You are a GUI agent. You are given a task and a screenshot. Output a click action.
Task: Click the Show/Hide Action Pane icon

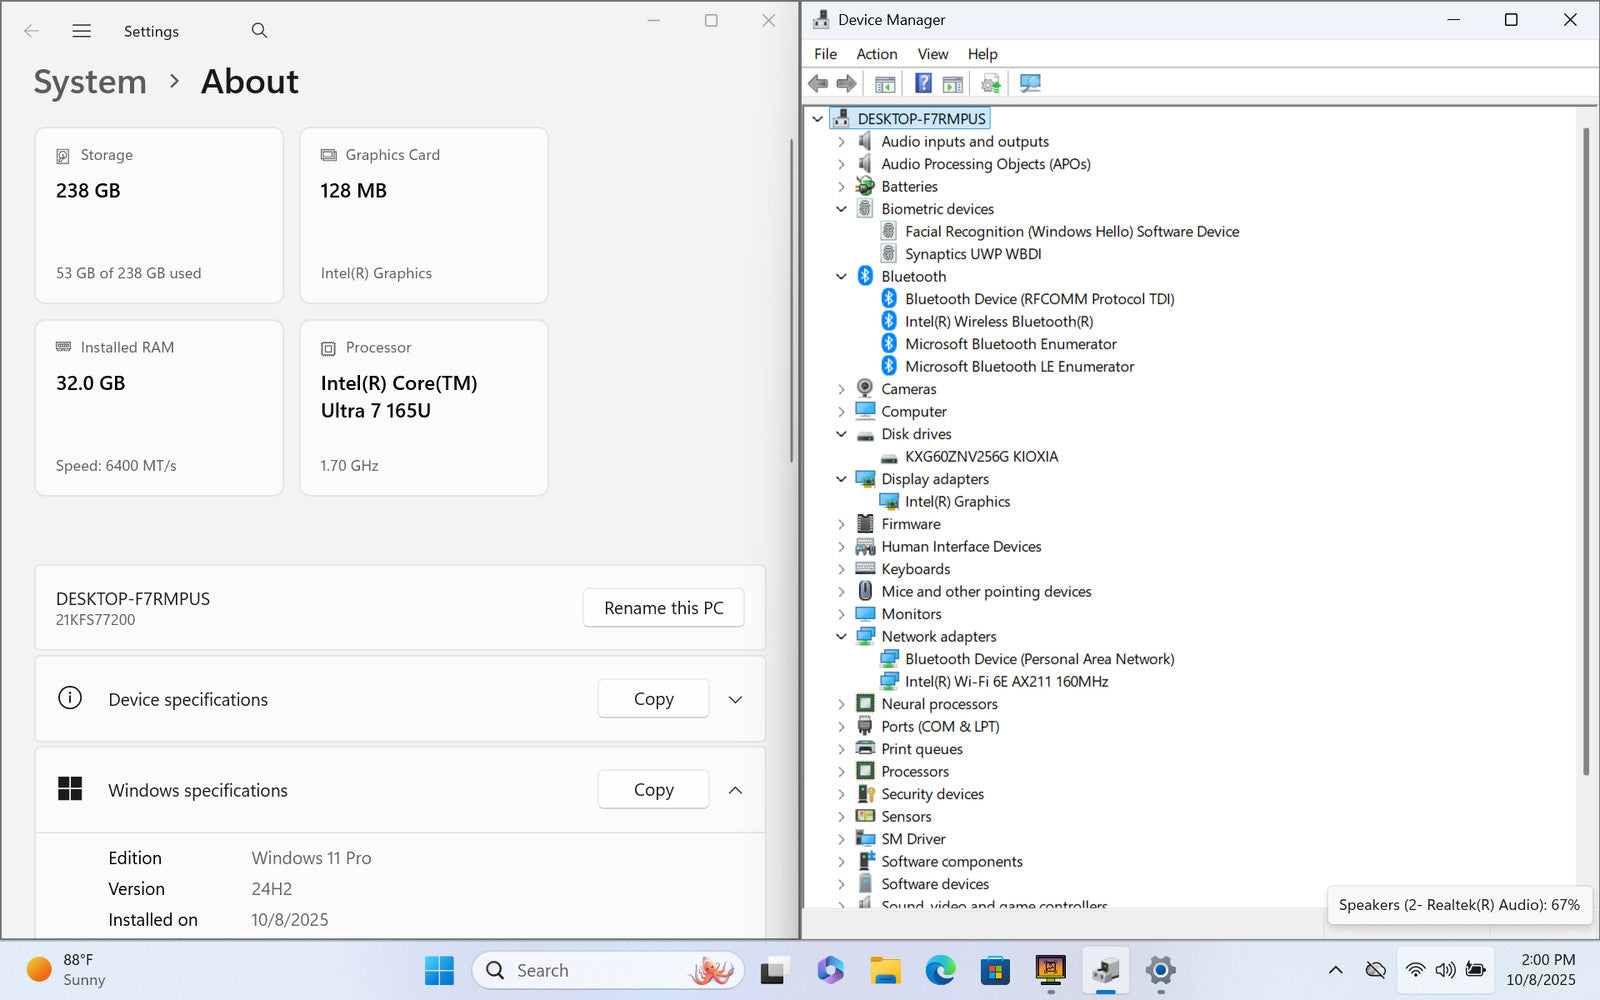pos(953,84)
